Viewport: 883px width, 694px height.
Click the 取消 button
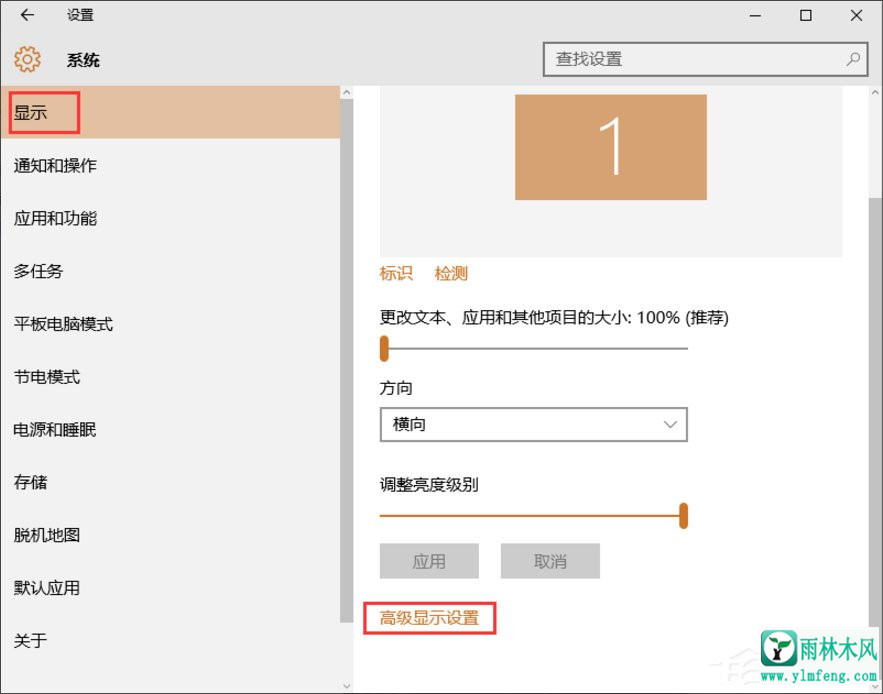click(x=550, y=561)
